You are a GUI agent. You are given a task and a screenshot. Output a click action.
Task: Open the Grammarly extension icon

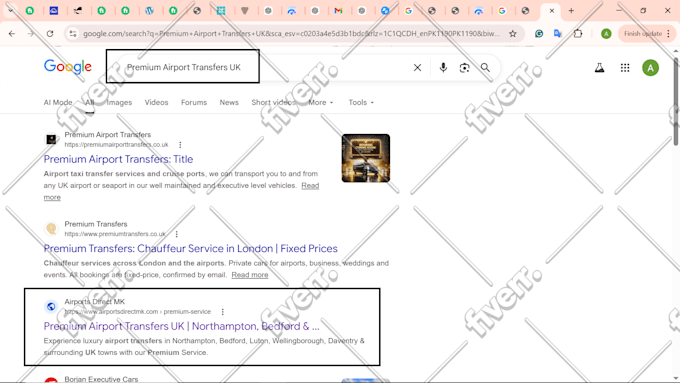pos(539,33)
